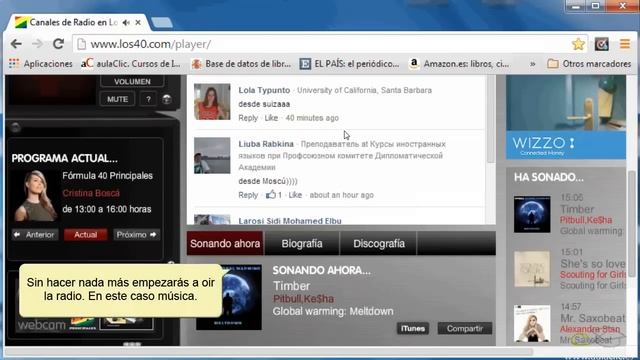Click '40 minutes ago' timestamp on Lola's comment

312,118
